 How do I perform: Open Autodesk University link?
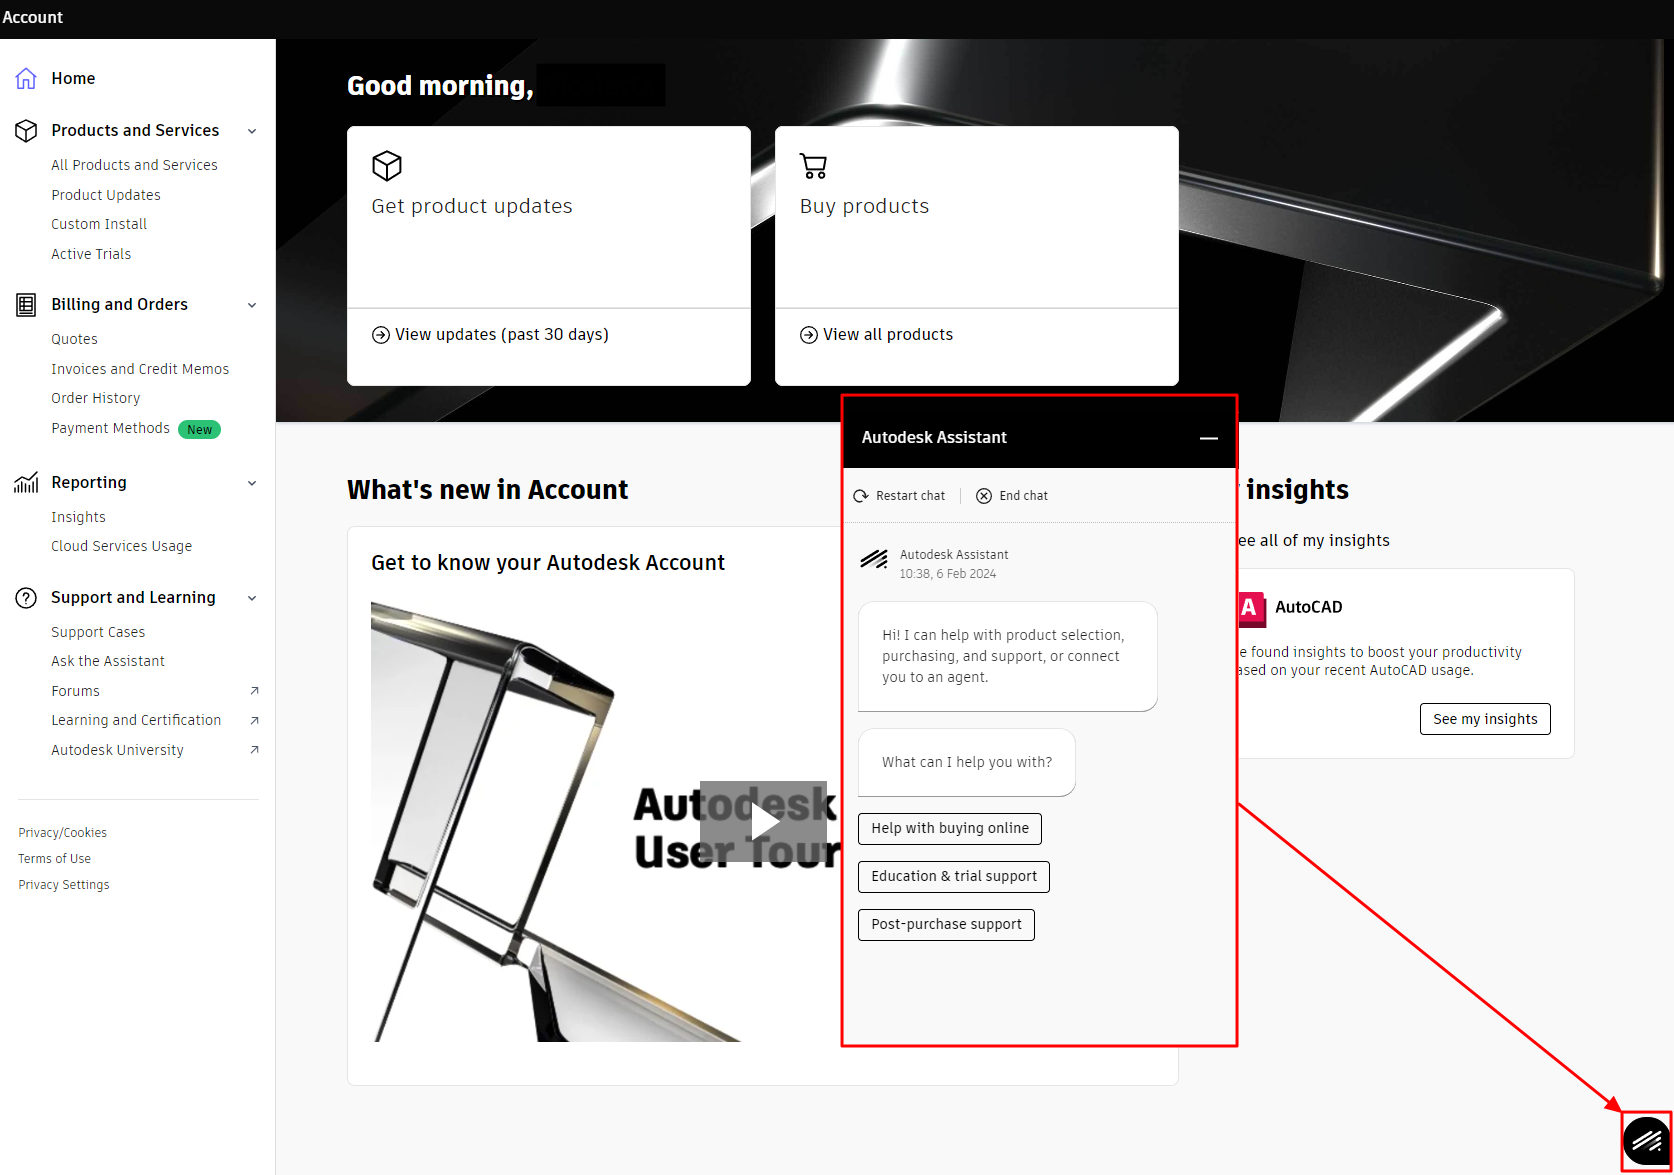(117, 750)
